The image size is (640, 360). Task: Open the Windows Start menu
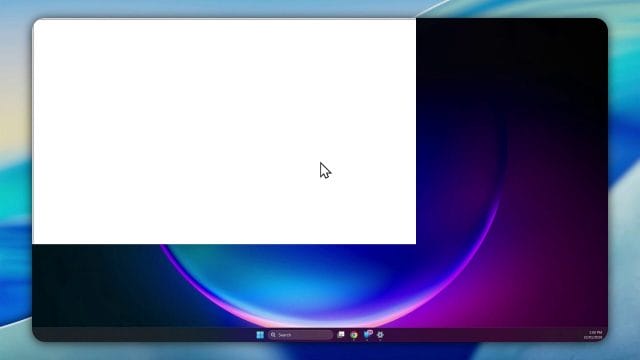coord(260,335)
